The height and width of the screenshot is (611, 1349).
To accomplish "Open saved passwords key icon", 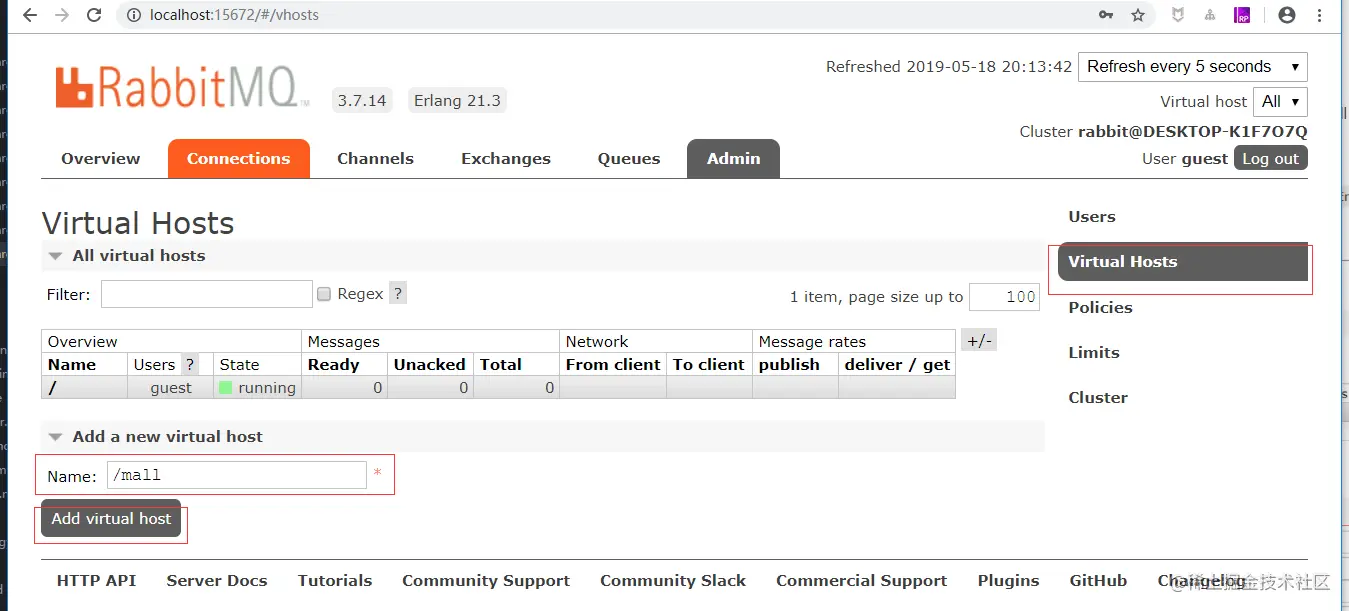I will tap(1106, 15).
